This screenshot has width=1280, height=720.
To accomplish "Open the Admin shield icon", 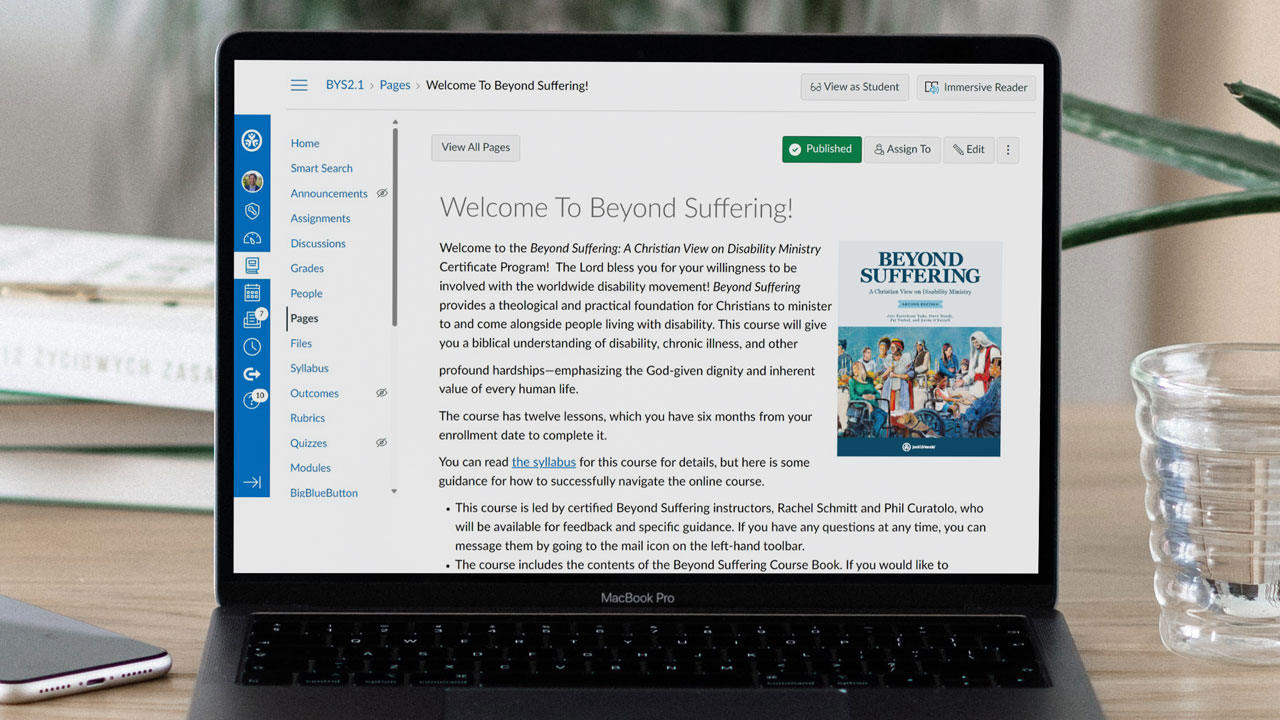I will (252, 211).
